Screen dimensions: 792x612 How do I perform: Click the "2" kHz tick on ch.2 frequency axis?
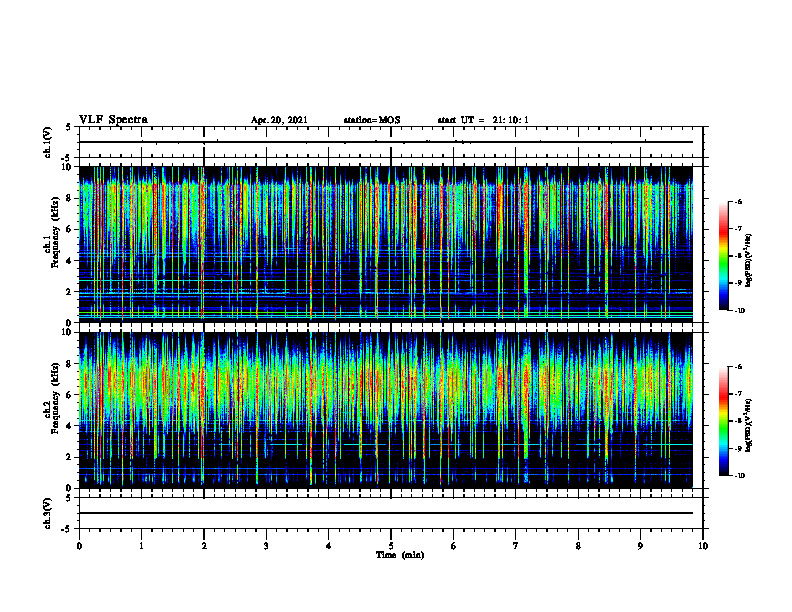(x=70, y=457)
